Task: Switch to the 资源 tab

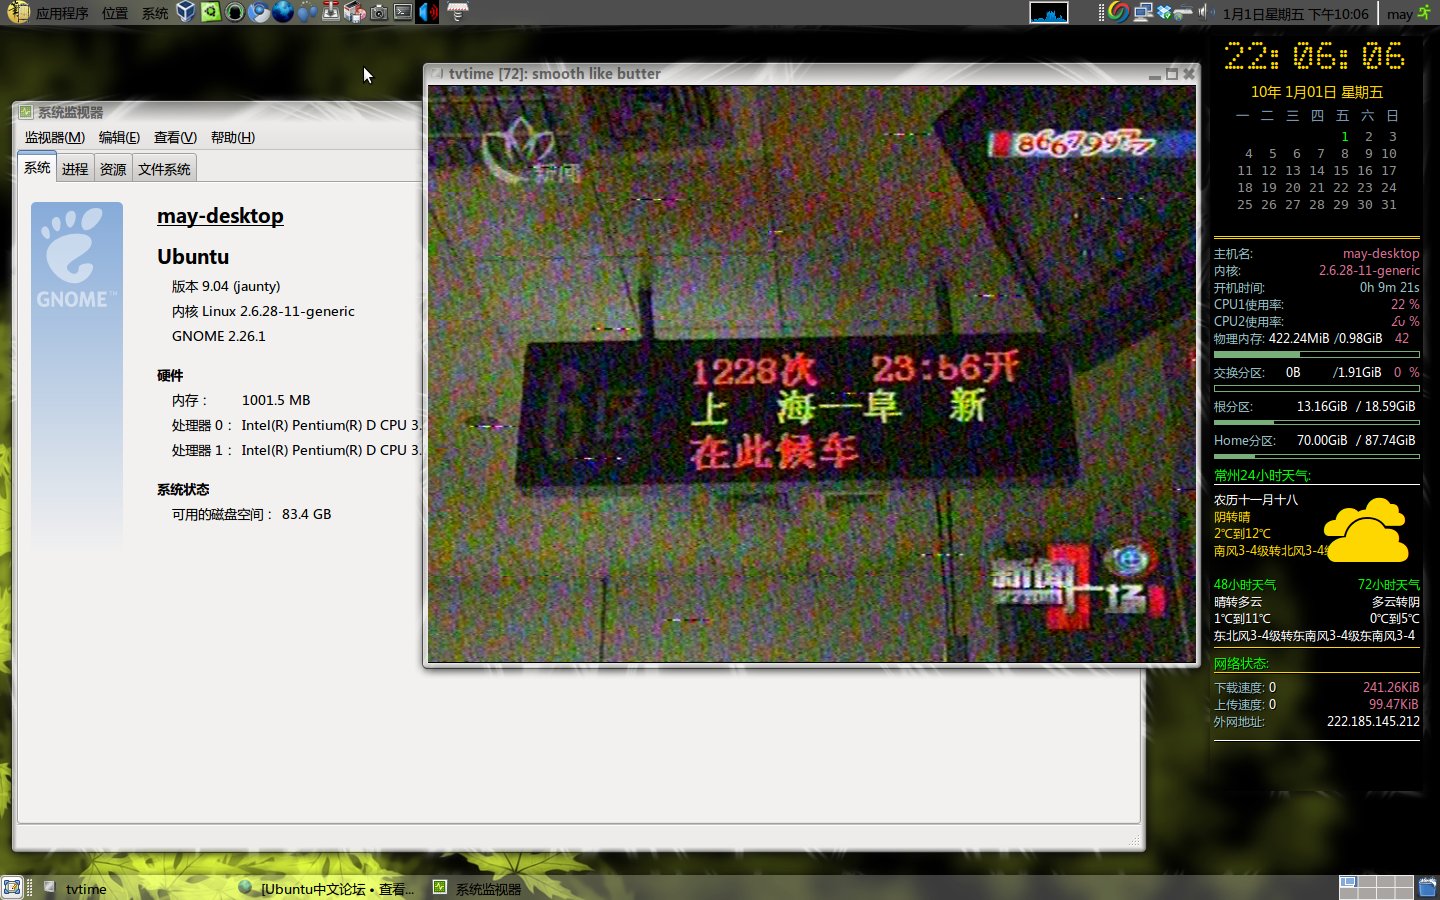Action: (113, 169)
